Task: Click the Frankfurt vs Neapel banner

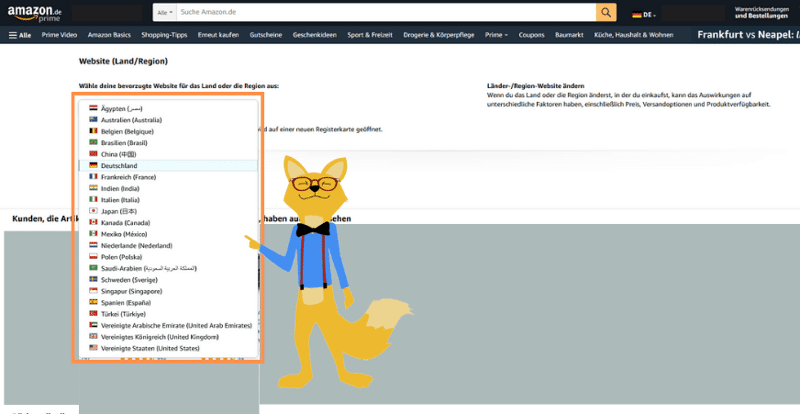Action: (x=747, y=35)
